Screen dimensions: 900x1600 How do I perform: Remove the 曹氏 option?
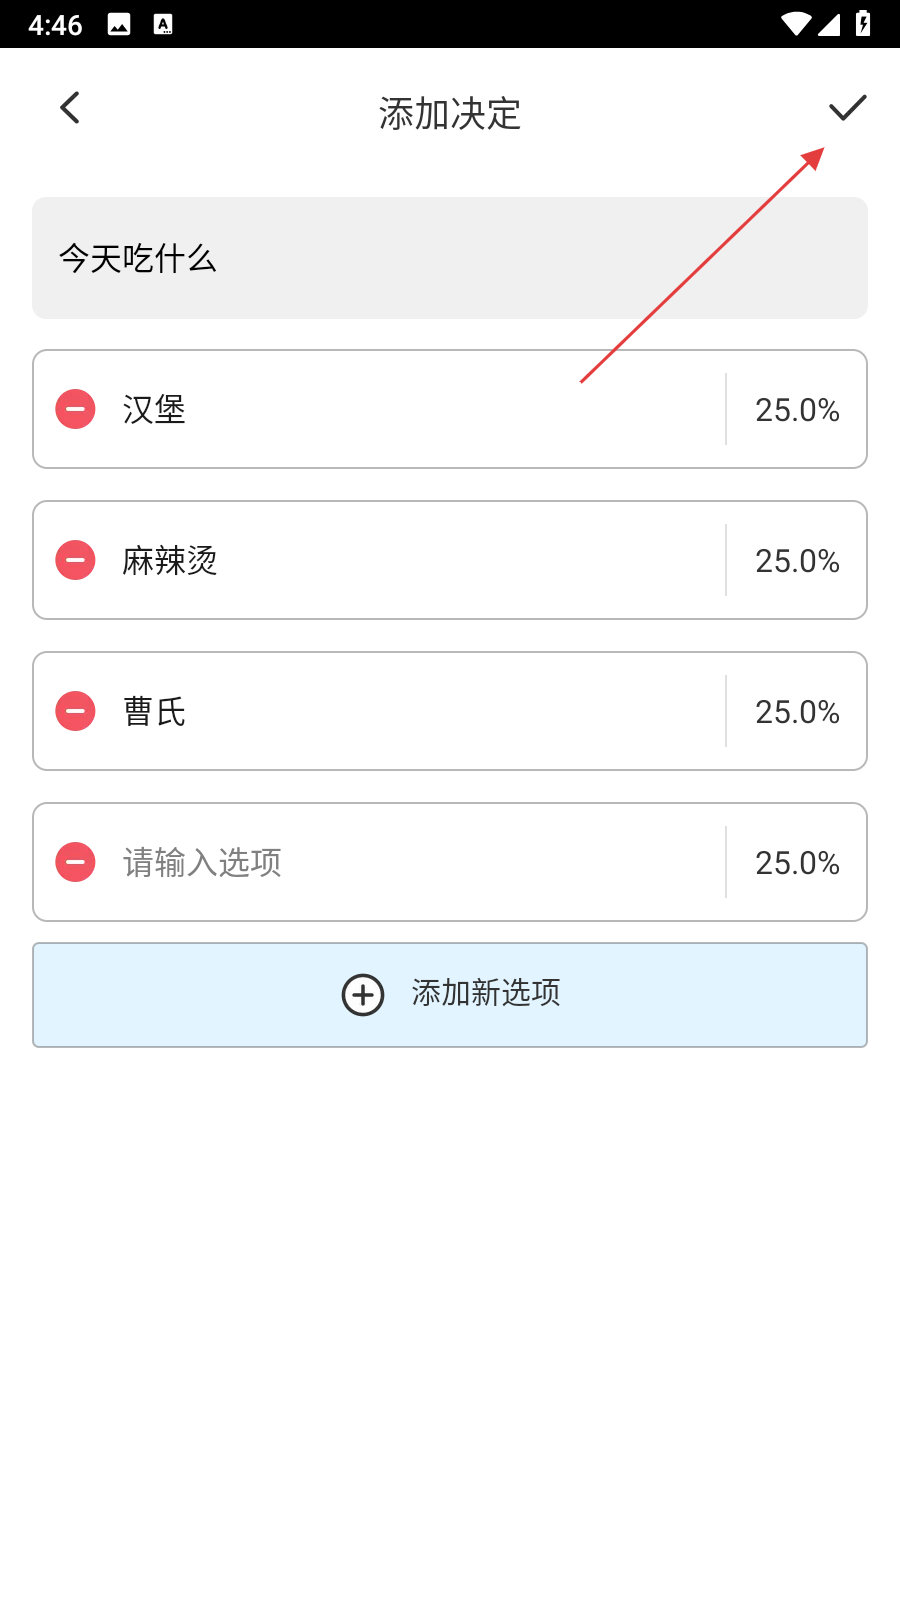[x=75, y=711]
